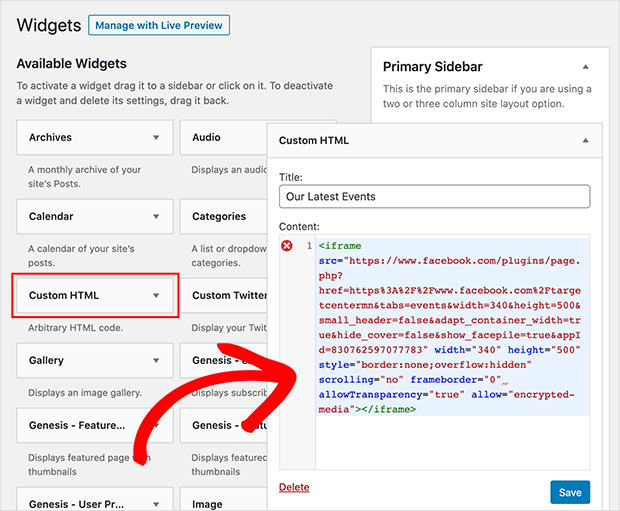
Task: Select the Audio widget title
Action: click(x=206, y=137)
